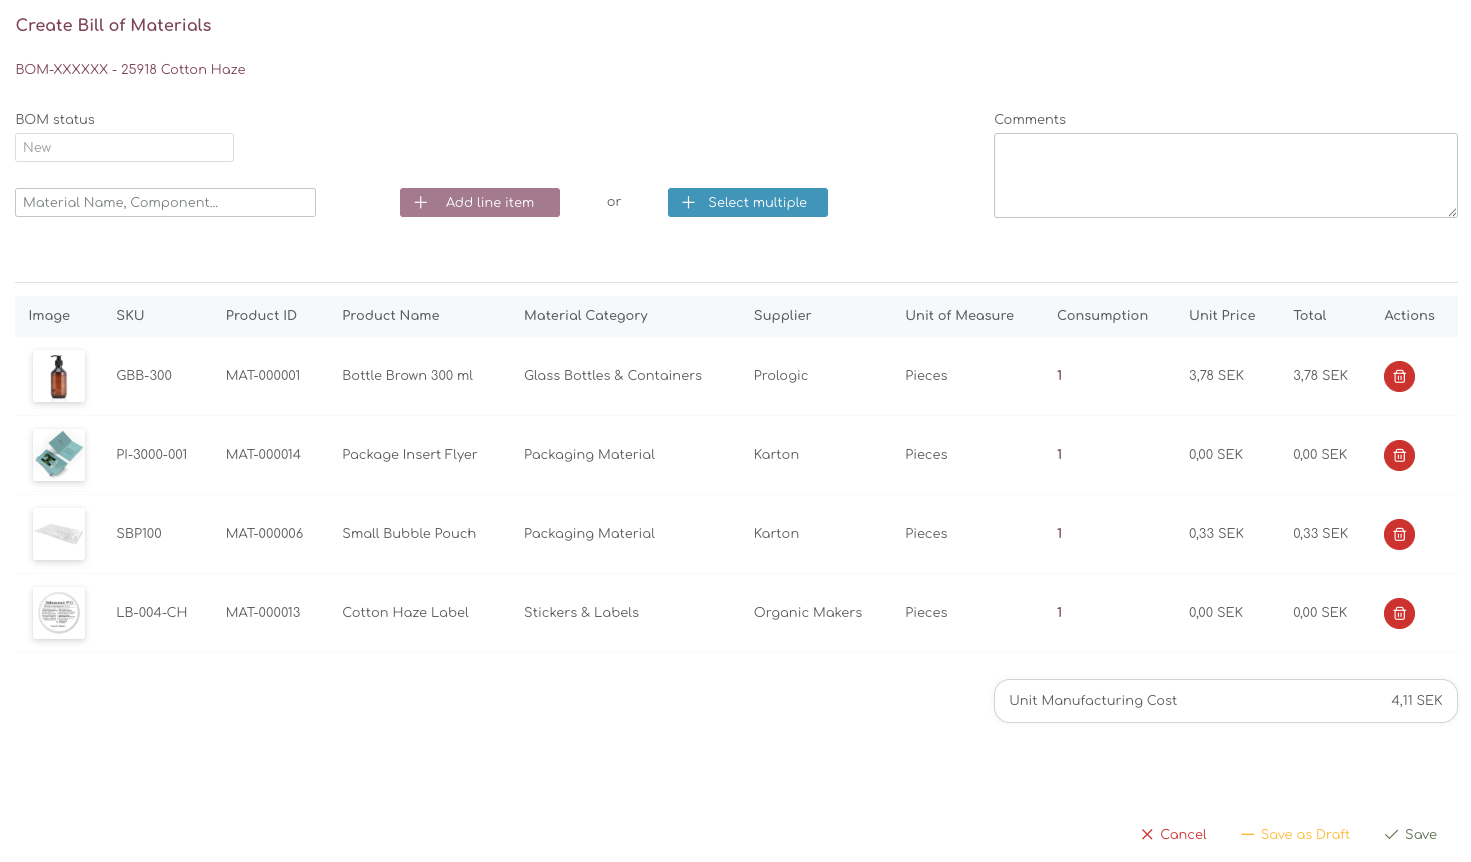The image size is (1471, 862).
Task: Click the X icon beside Cancel
Action: pyautogui.click(x=1147, y=834)
